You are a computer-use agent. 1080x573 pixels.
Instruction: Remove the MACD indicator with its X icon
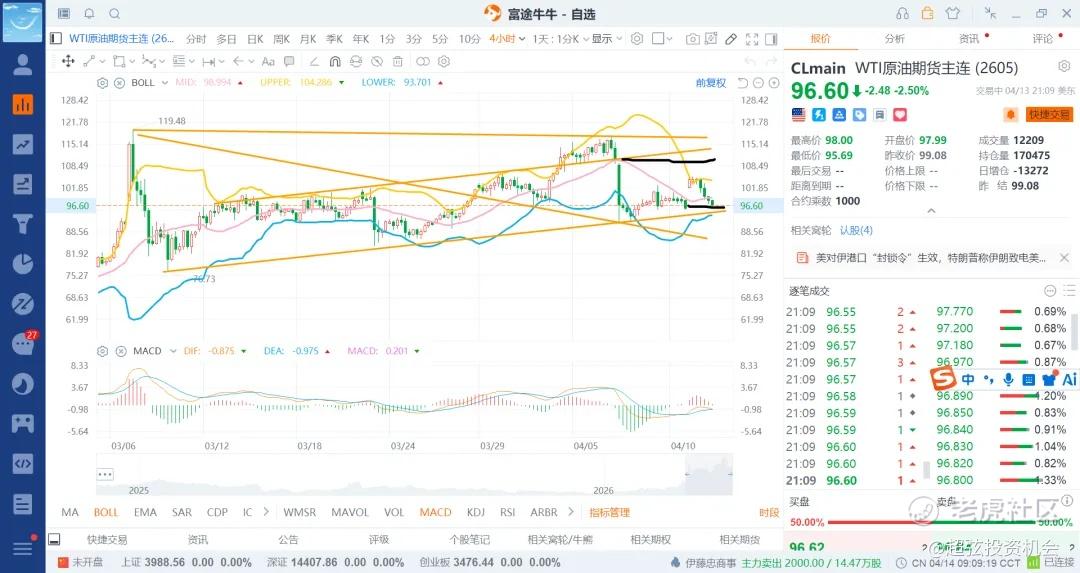121,351
